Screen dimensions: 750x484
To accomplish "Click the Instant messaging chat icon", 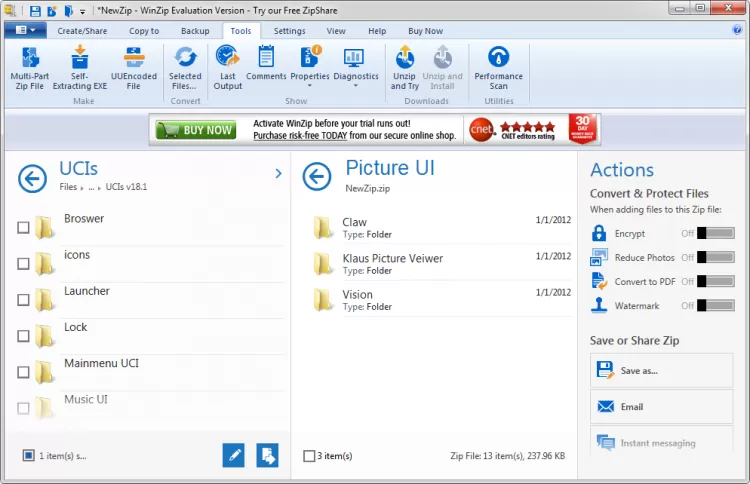I will click(x=606, y=442).
